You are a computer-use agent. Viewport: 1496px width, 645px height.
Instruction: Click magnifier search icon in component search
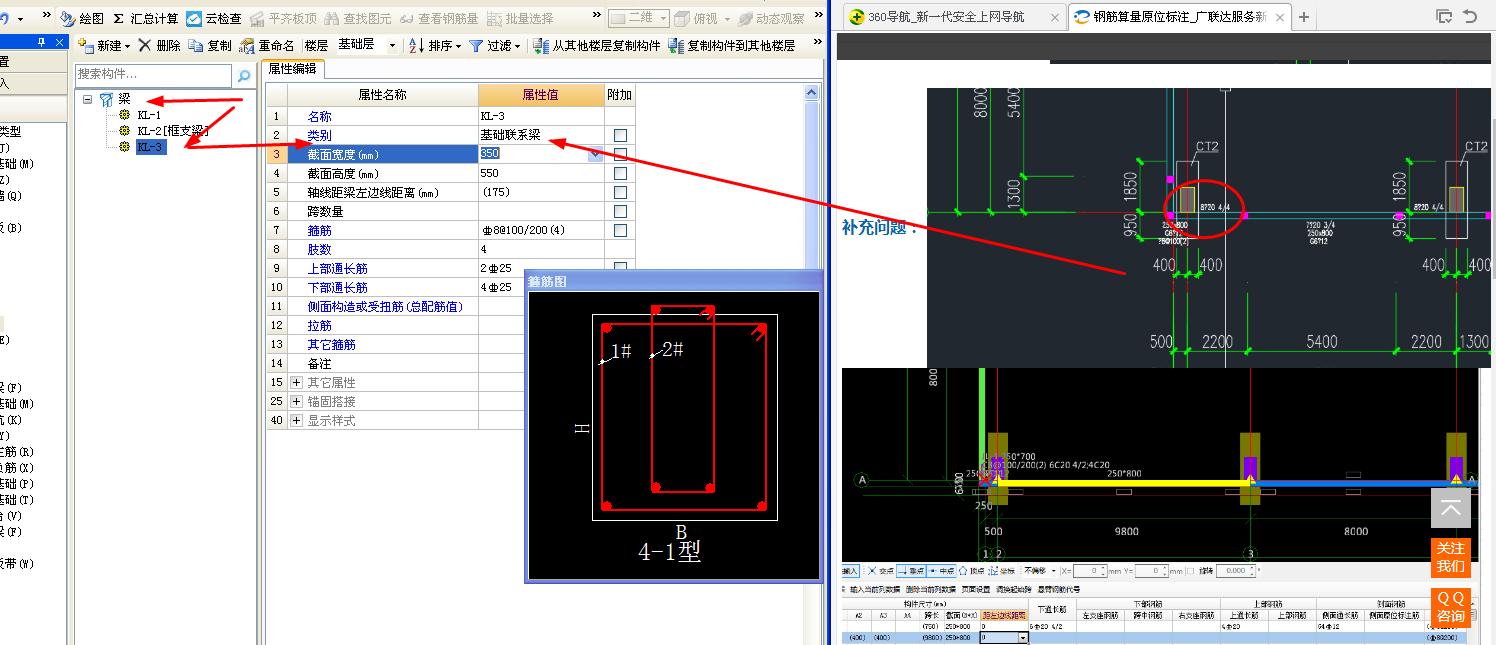pos(243,75)
